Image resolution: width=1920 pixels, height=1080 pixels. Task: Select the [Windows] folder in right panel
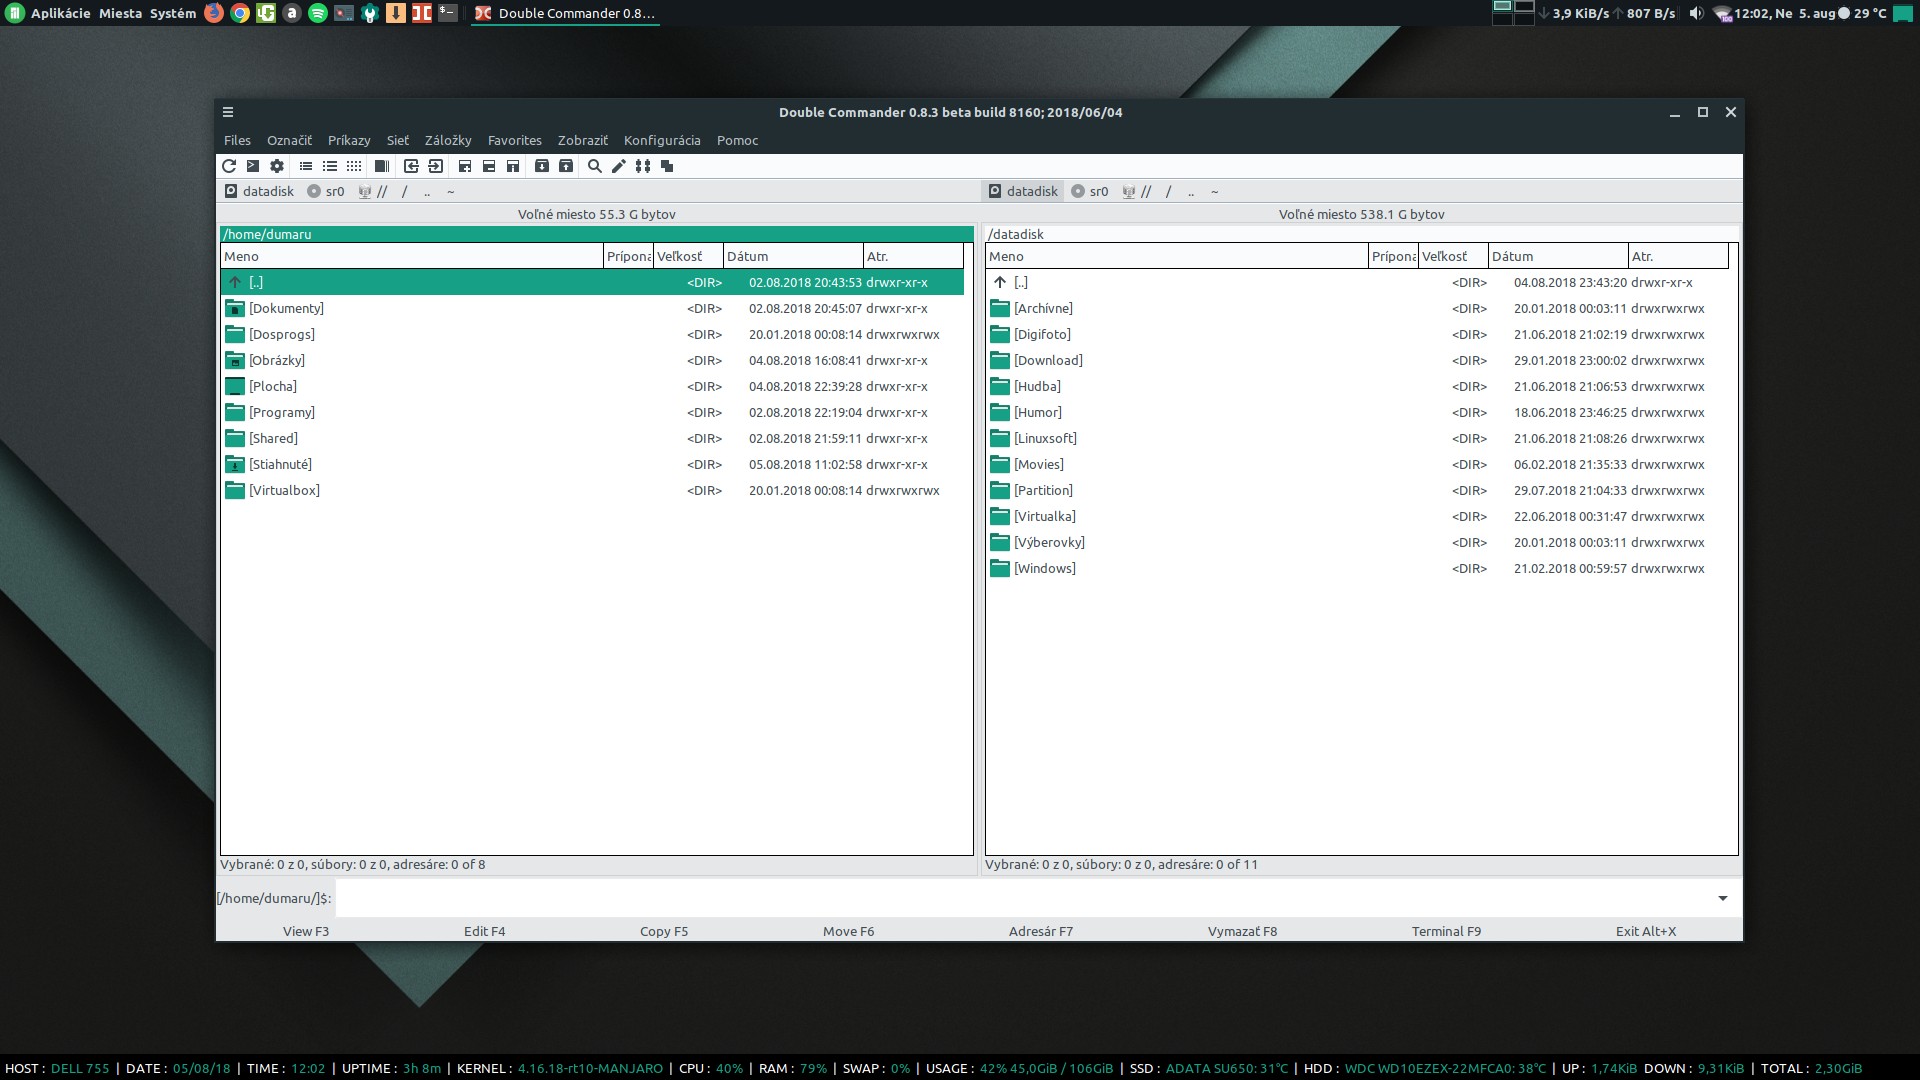pos(1357,568)
